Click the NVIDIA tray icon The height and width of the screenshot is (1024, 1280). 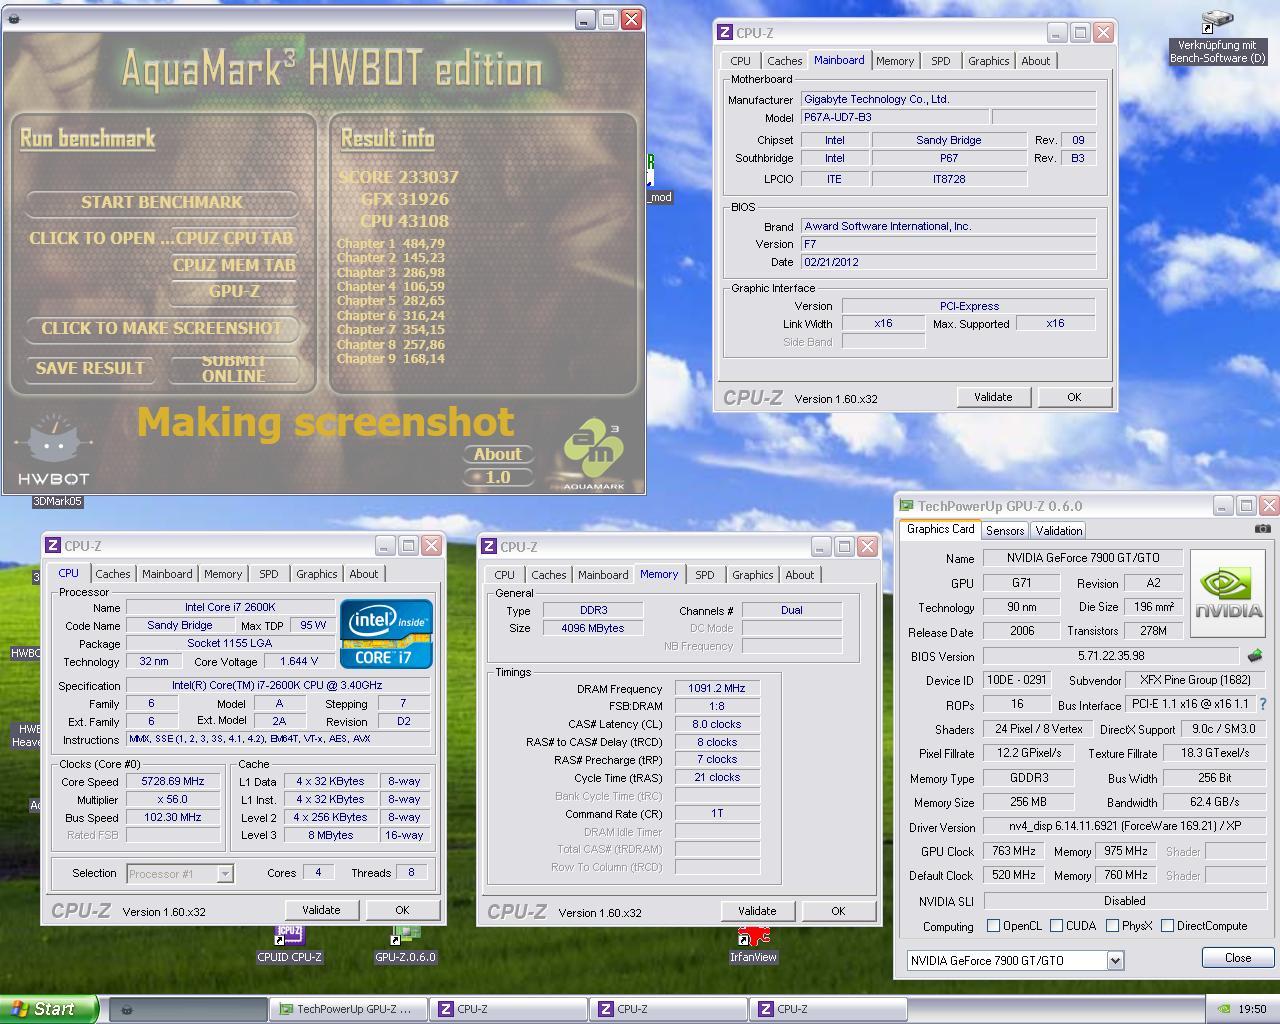(x=1224, y=1009)
